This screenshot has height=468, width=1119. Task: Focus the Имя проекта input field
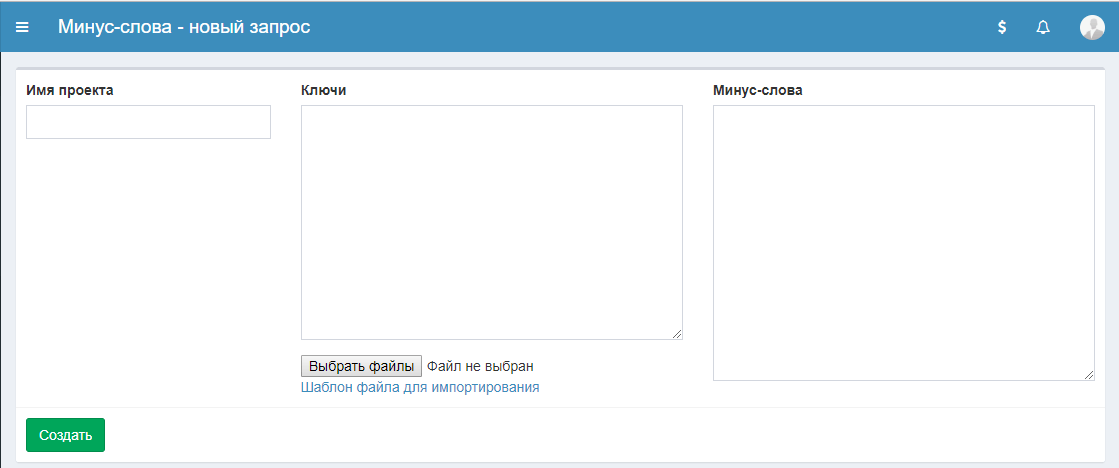[x=148, y=122]
